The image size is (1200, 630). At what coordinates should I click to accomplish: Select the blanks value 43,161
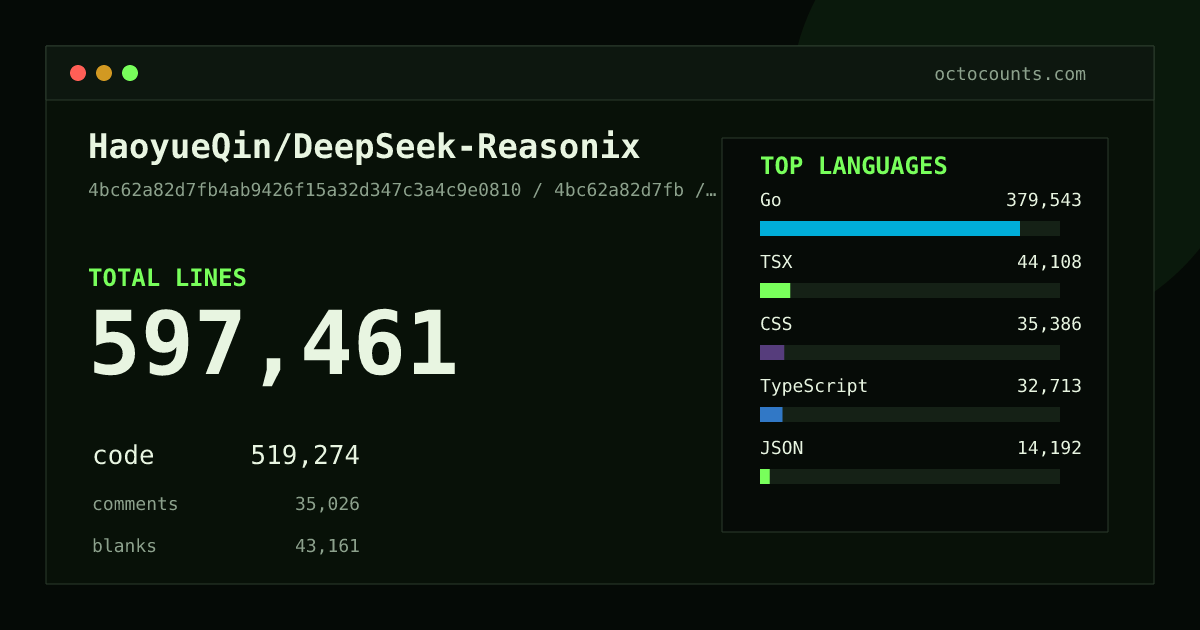coord(327,546)
